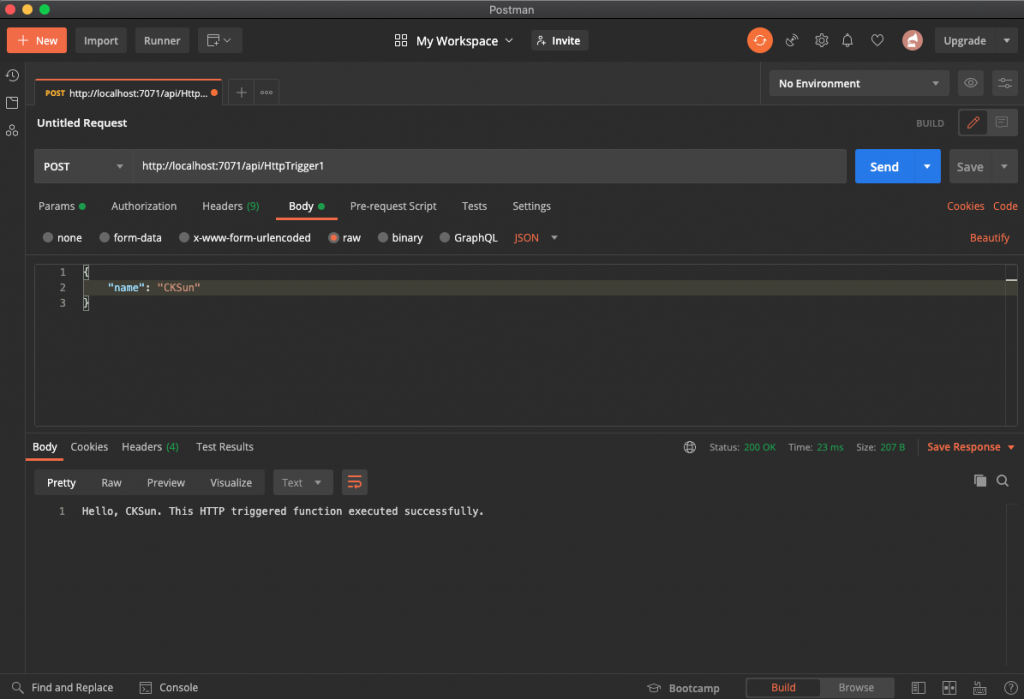Switch to the Pre-request Script tab
Viewport: 1024px width, 699px height.
click(x=393, y=206)
